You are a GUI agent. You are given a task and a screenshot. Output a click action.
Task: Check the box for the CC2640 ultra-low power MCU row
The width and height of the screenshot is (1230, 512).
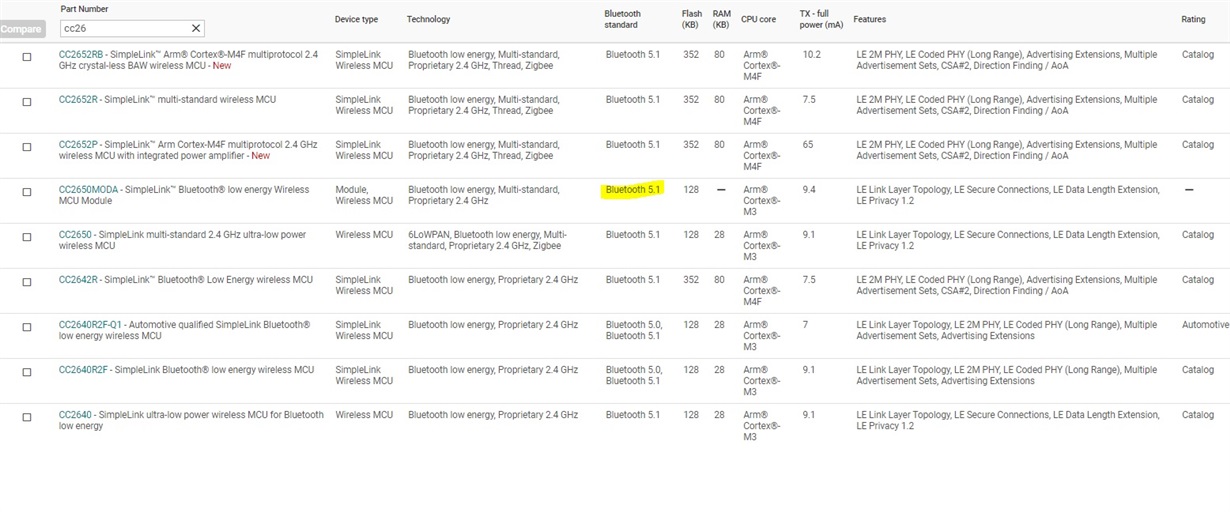[27, 417]
